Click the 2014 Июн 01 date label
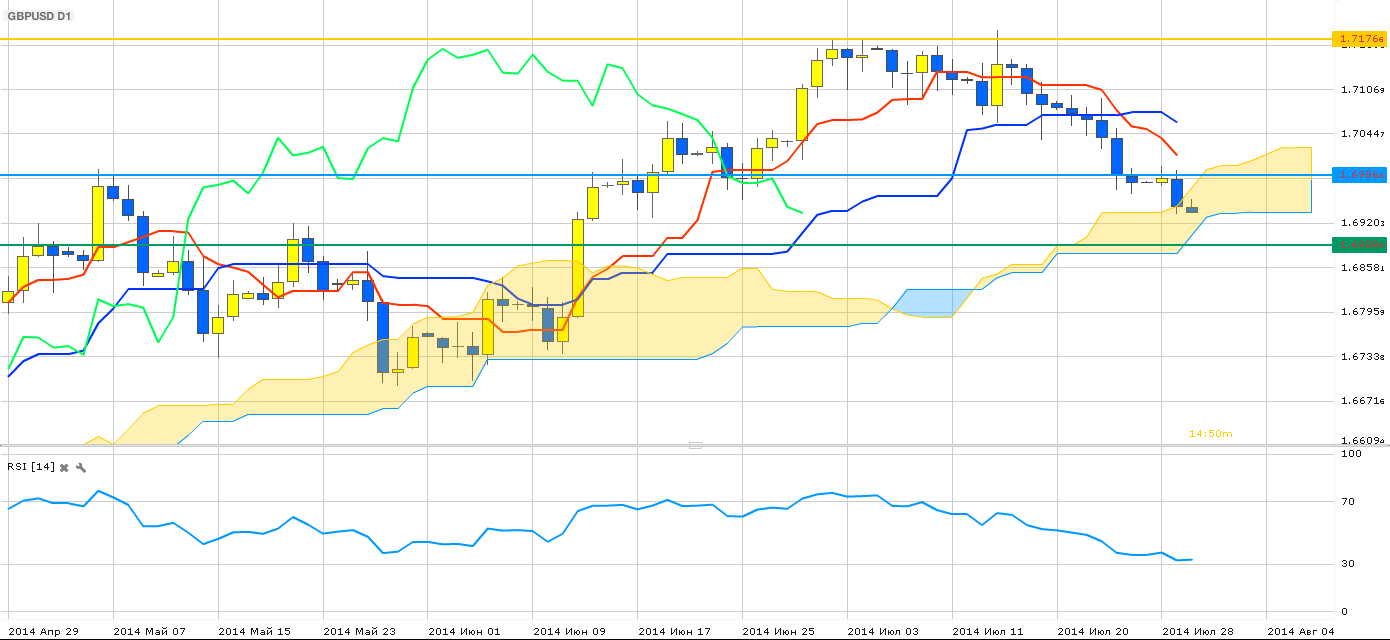 [x=464, y=631]
